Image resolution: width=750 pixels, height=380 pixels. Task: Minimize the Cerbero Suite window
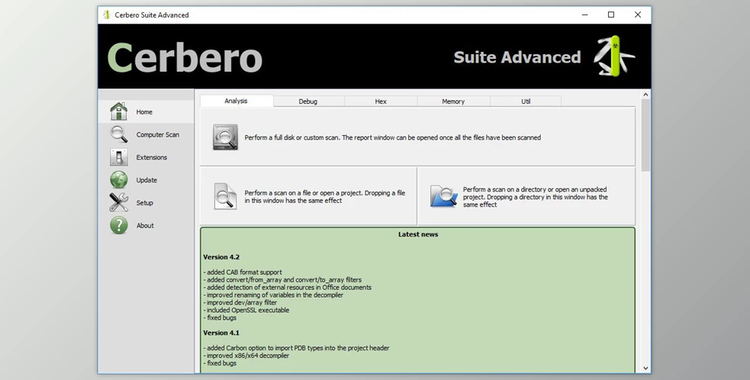585,15
